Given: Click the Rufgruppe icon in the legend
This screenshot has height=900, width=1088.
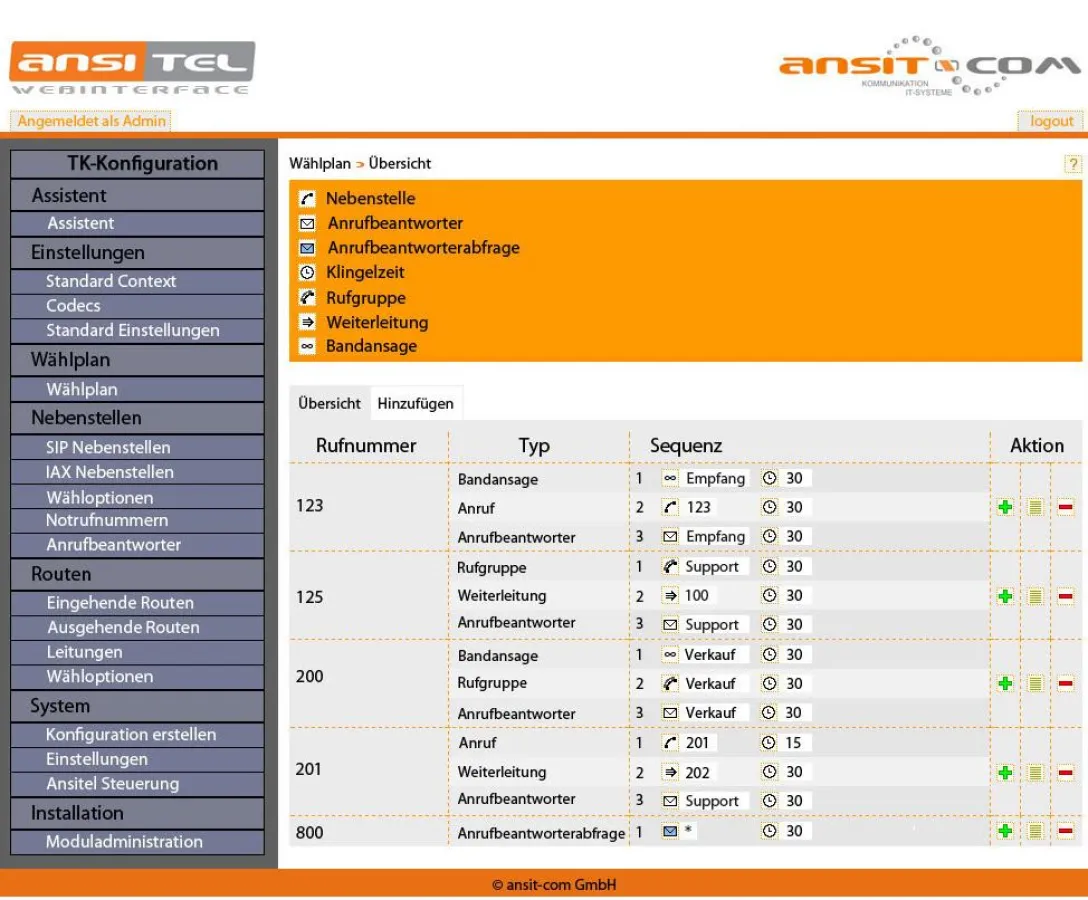Looking at the screenshot, I should [305, 297].
